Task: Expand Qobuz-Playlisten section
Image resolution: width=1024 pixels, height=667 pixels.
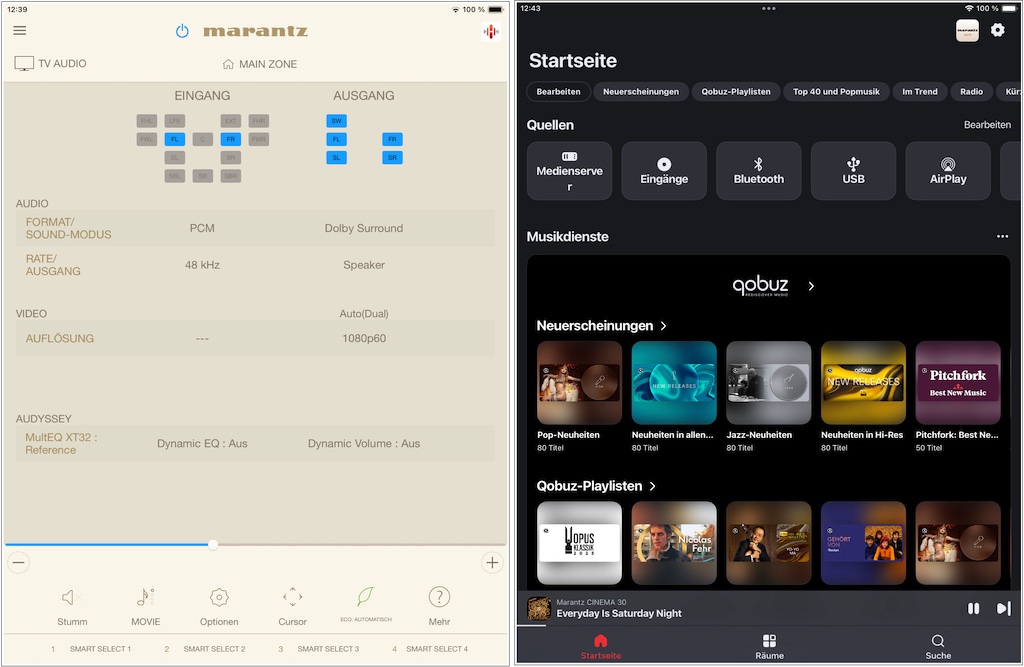Action: [x=652, y=486]
